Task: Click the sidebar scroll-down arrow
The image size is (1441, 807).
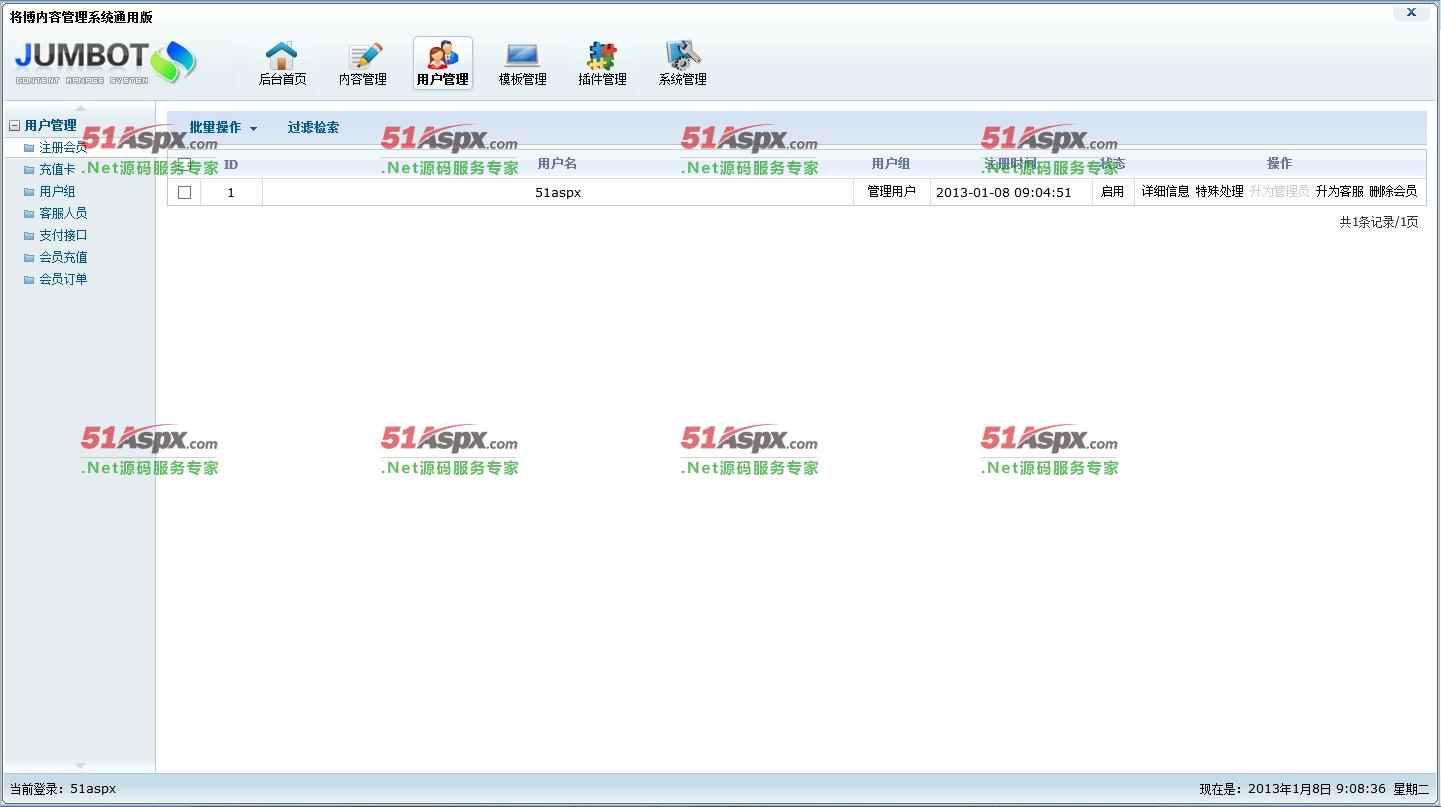Action: click(81, 766)
